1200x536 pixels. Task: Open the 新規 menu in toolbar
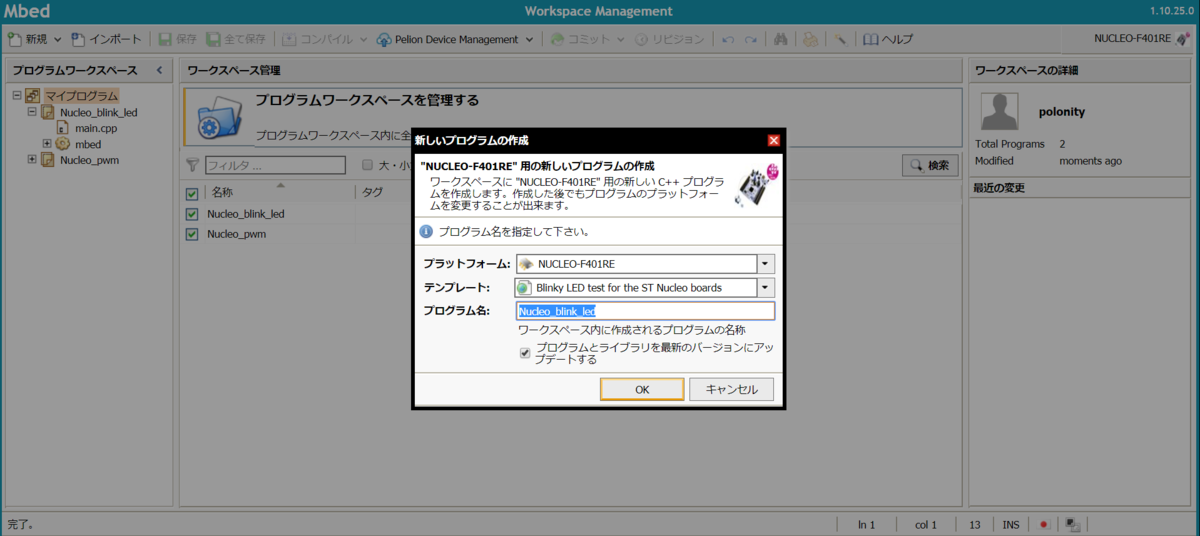[x=29, y=39]
